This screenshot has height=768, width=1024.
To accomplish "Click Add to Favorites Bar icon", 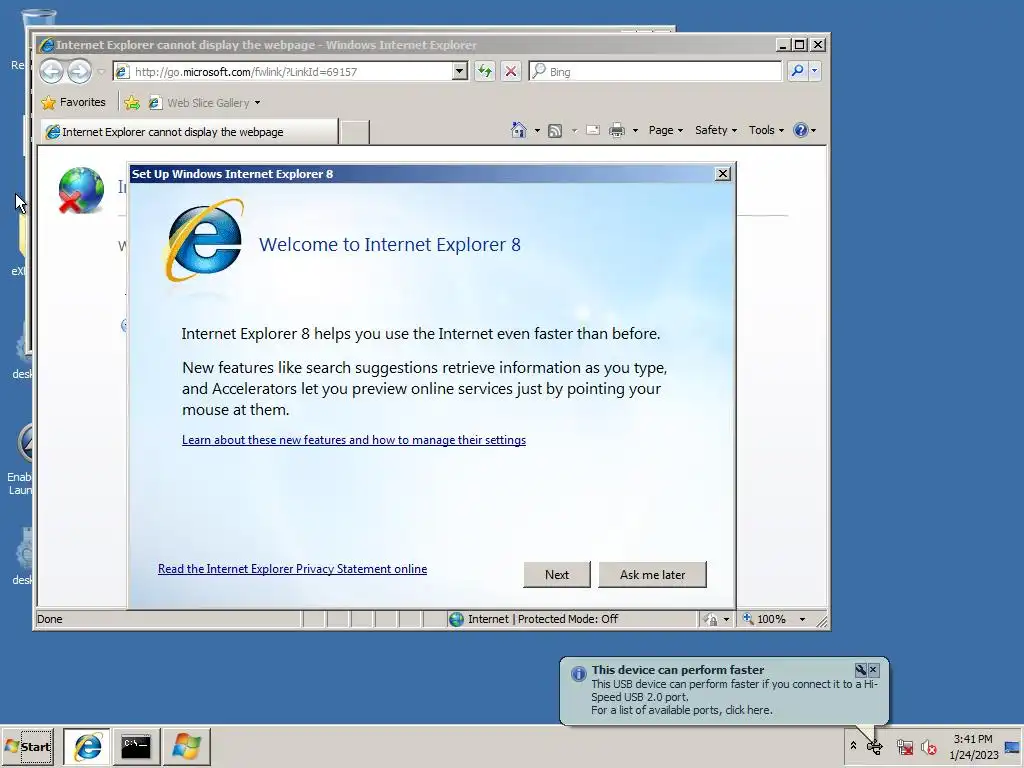I will [132, 103].
